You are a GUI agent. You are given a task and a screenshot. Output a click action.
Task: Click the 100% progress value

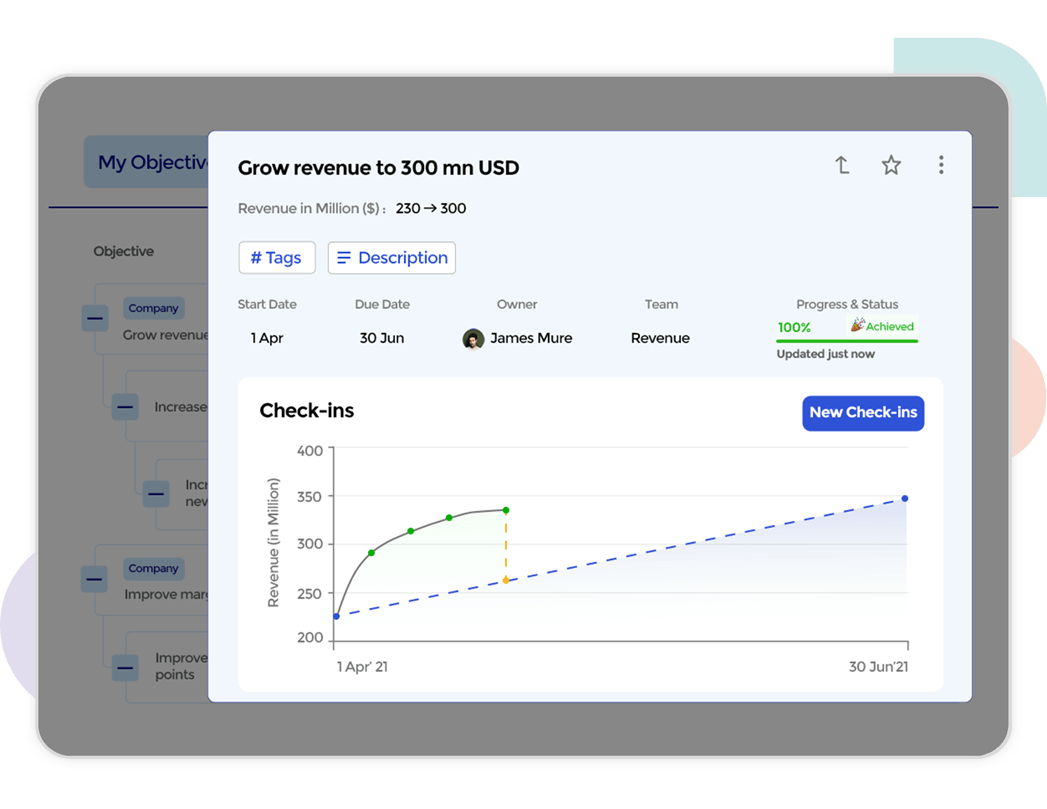[794, 327]
